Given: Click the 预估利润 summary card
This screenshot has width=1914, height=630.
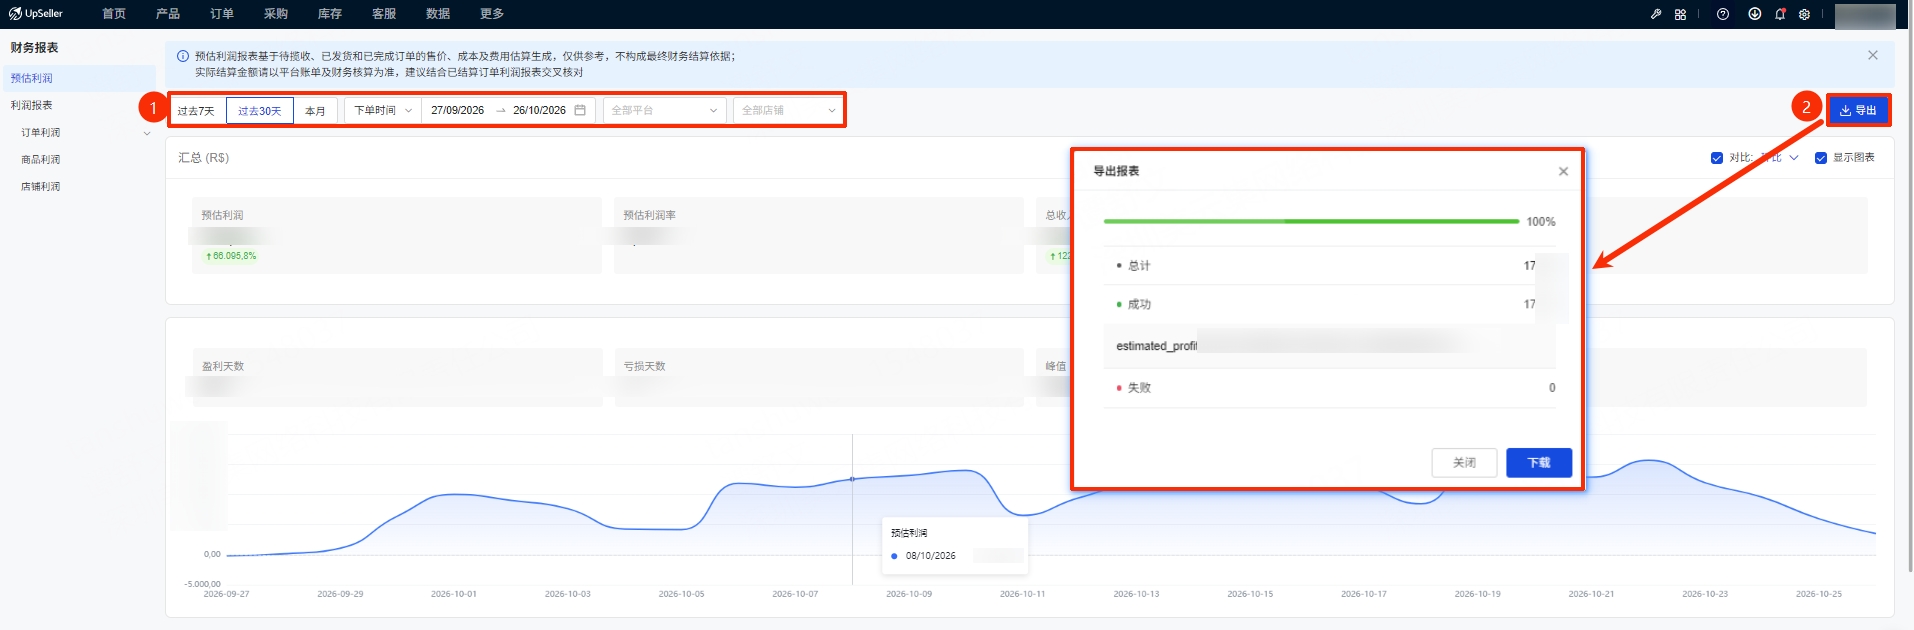Looking at the screenshot, I should tap(396, 234).
